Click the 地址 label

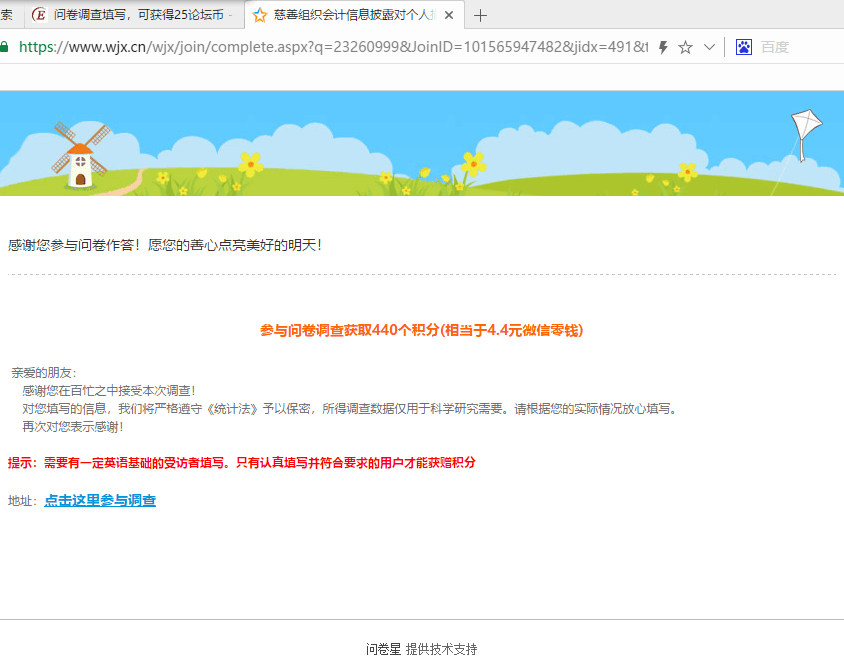tap(22, 501)
